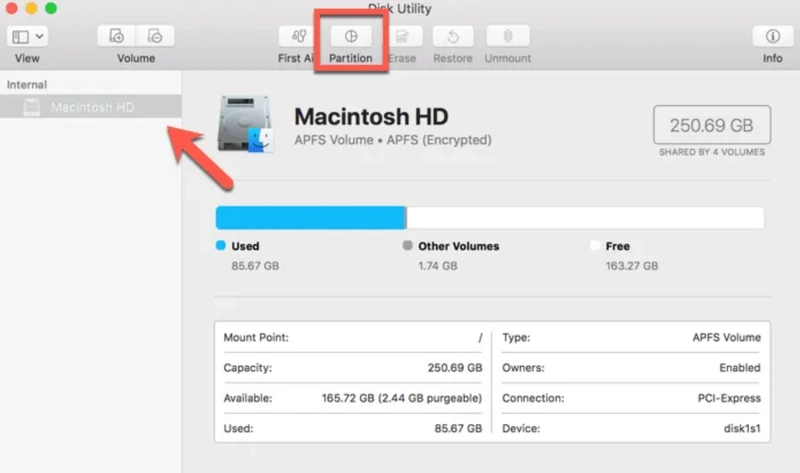Click the Free space portion of bar
This screenshot has height=473, width=800.
(585, 218)
